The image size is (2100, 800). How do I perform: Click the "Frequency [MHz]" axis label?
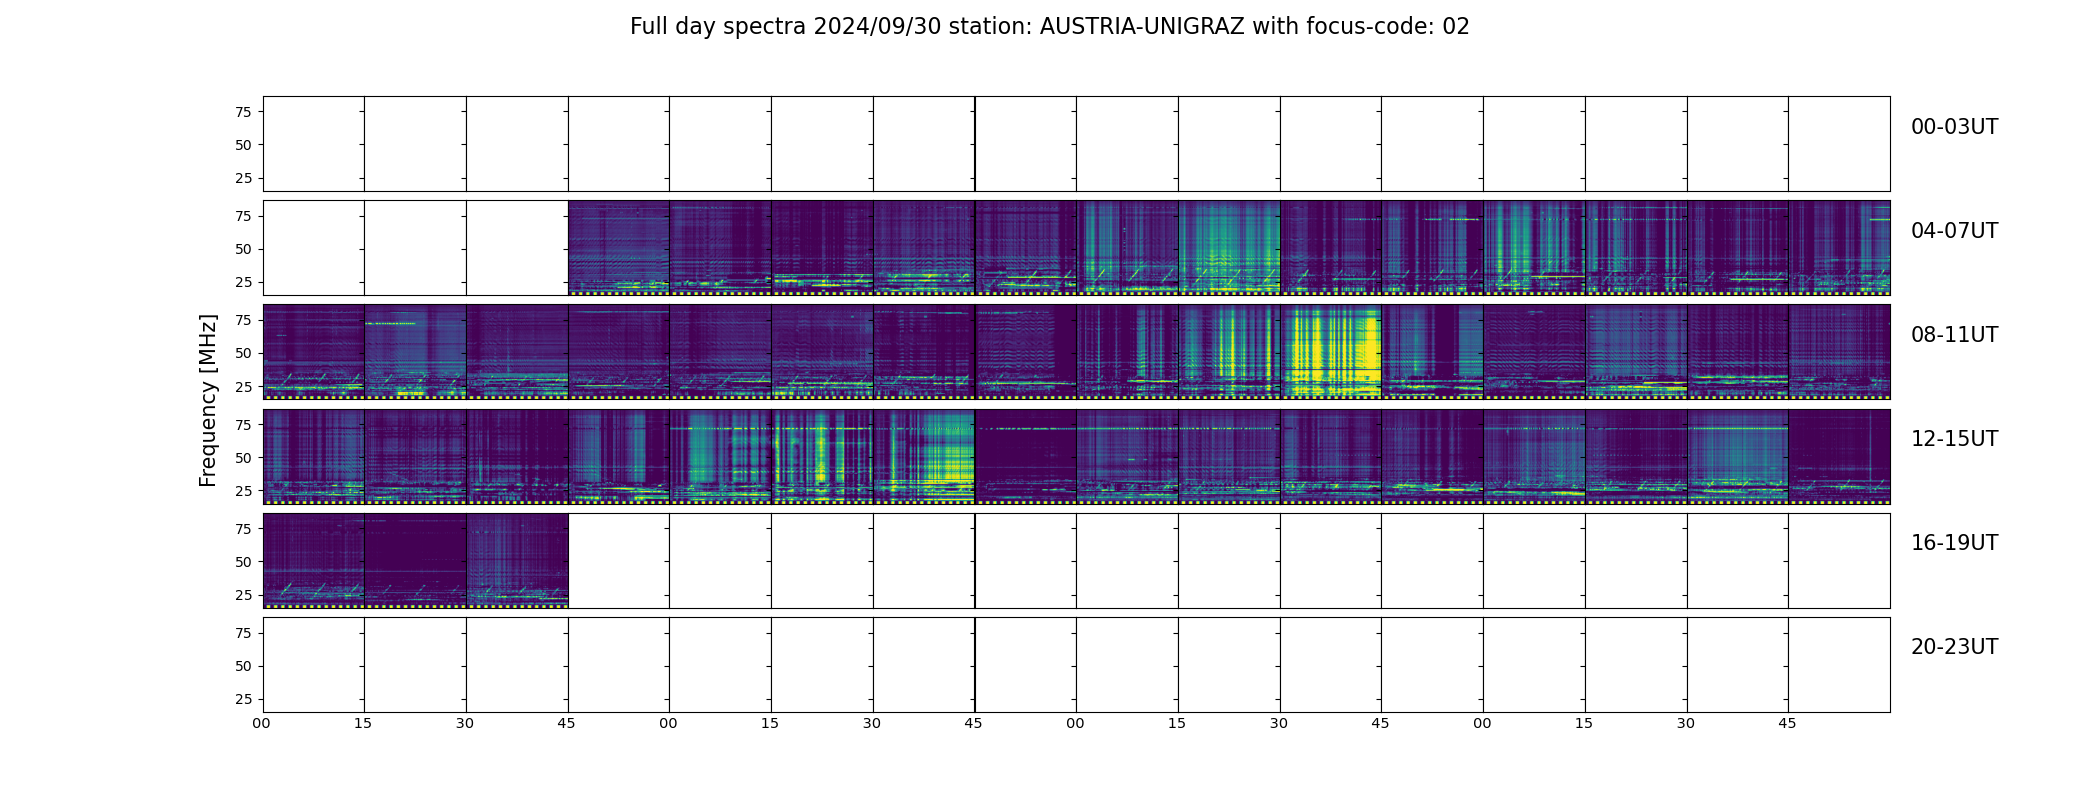[x=208, y=400]
